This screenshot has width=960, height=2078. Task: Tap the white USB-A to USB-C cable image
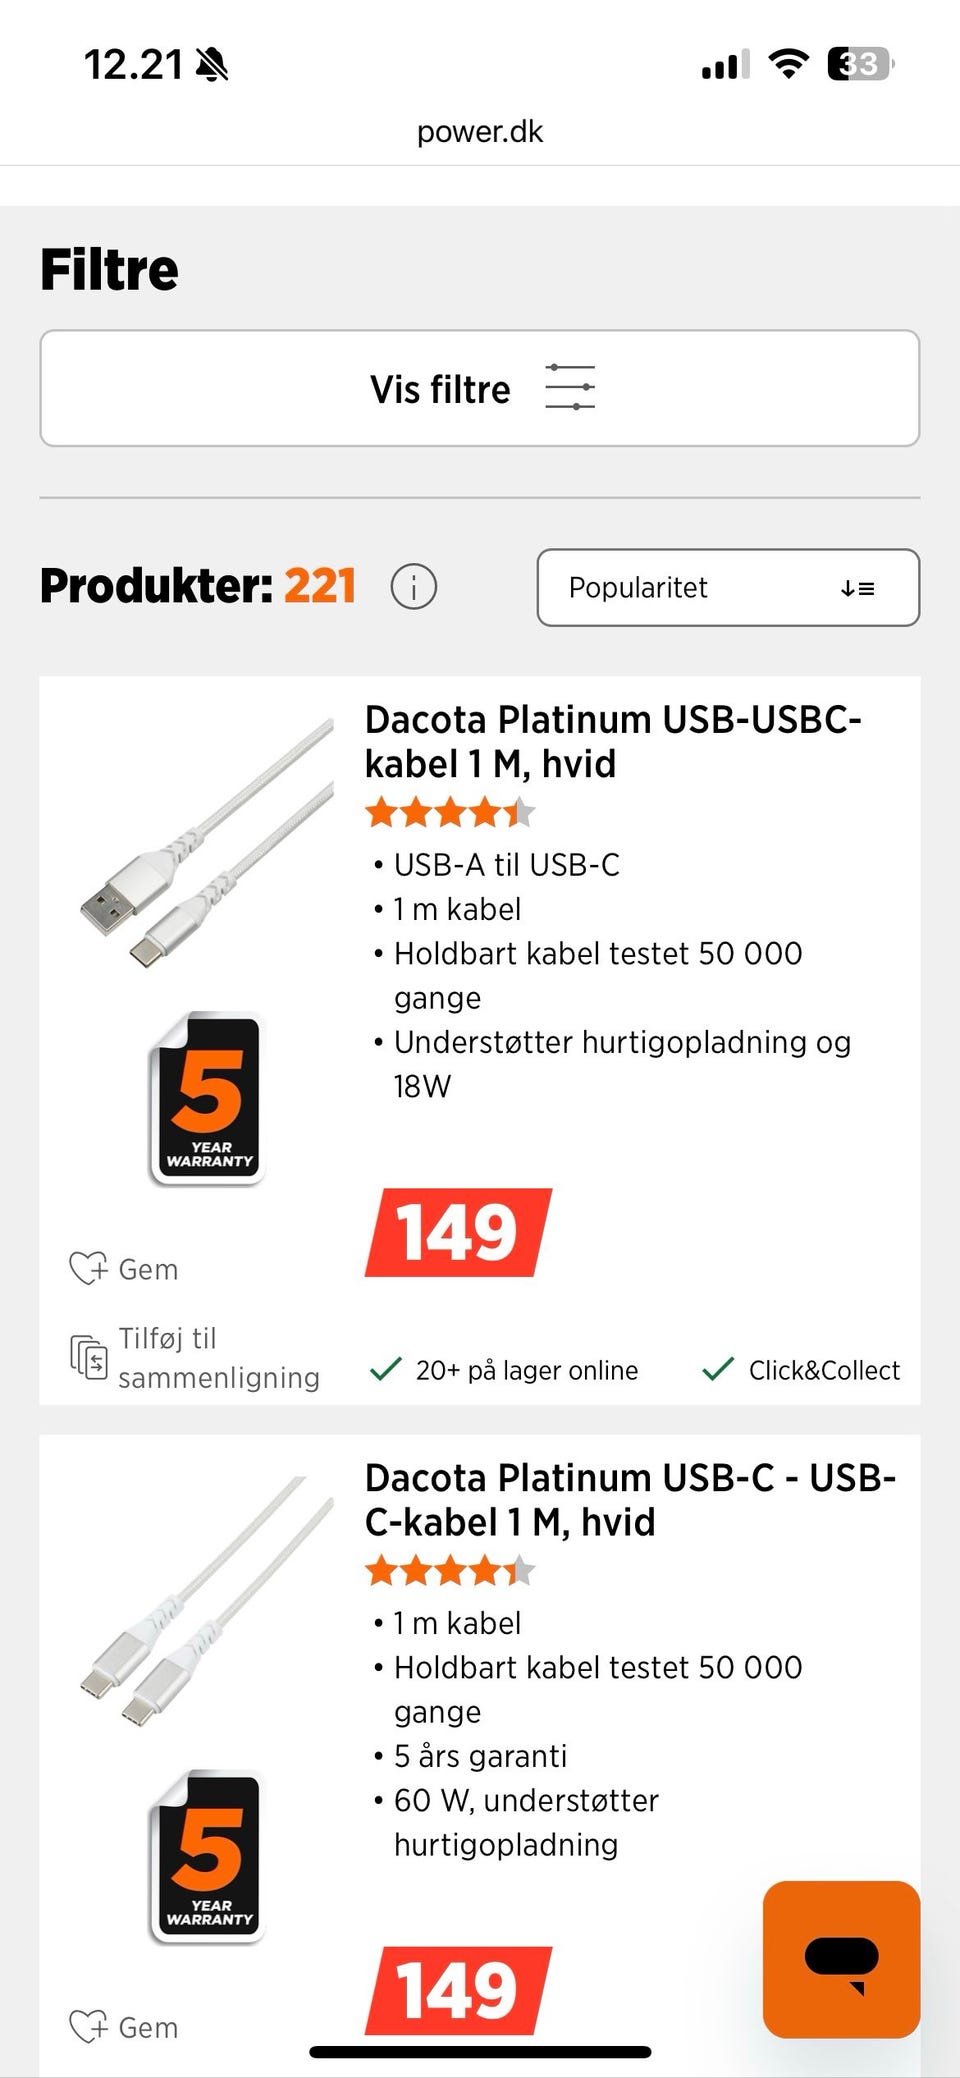tap(208, 842)
